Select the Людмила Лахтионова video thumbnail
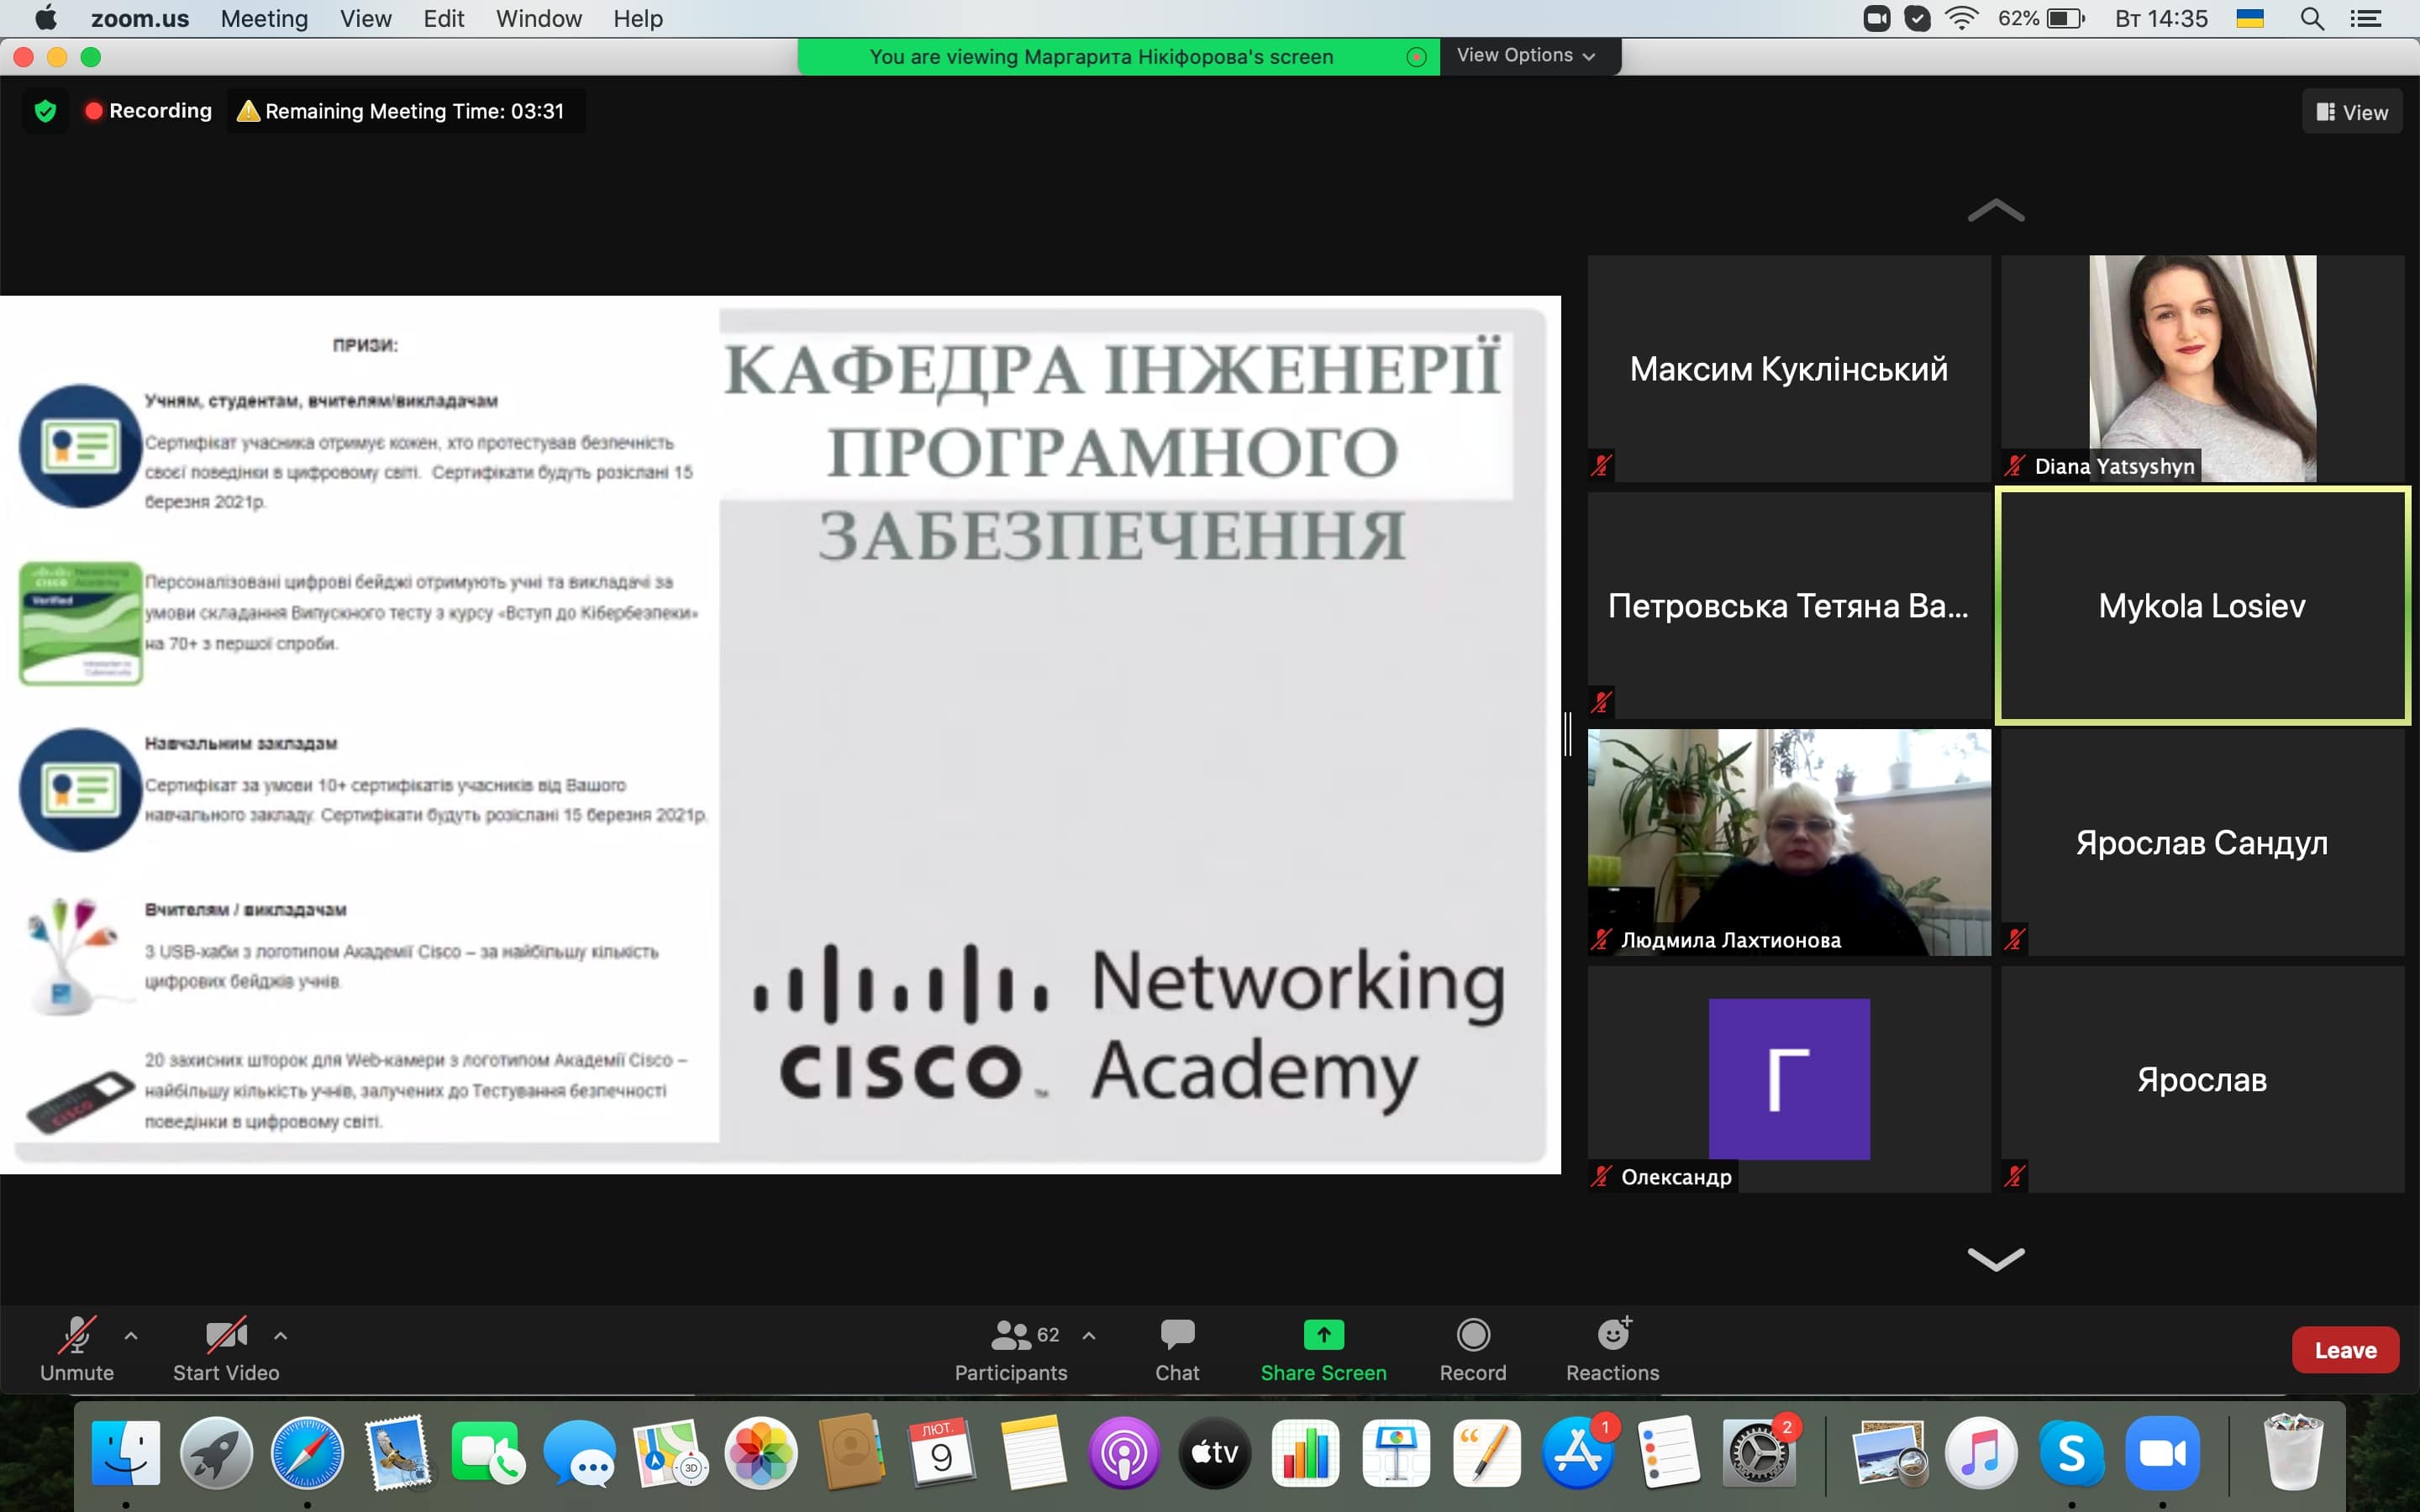2420x1512 pixels. 1788,841
